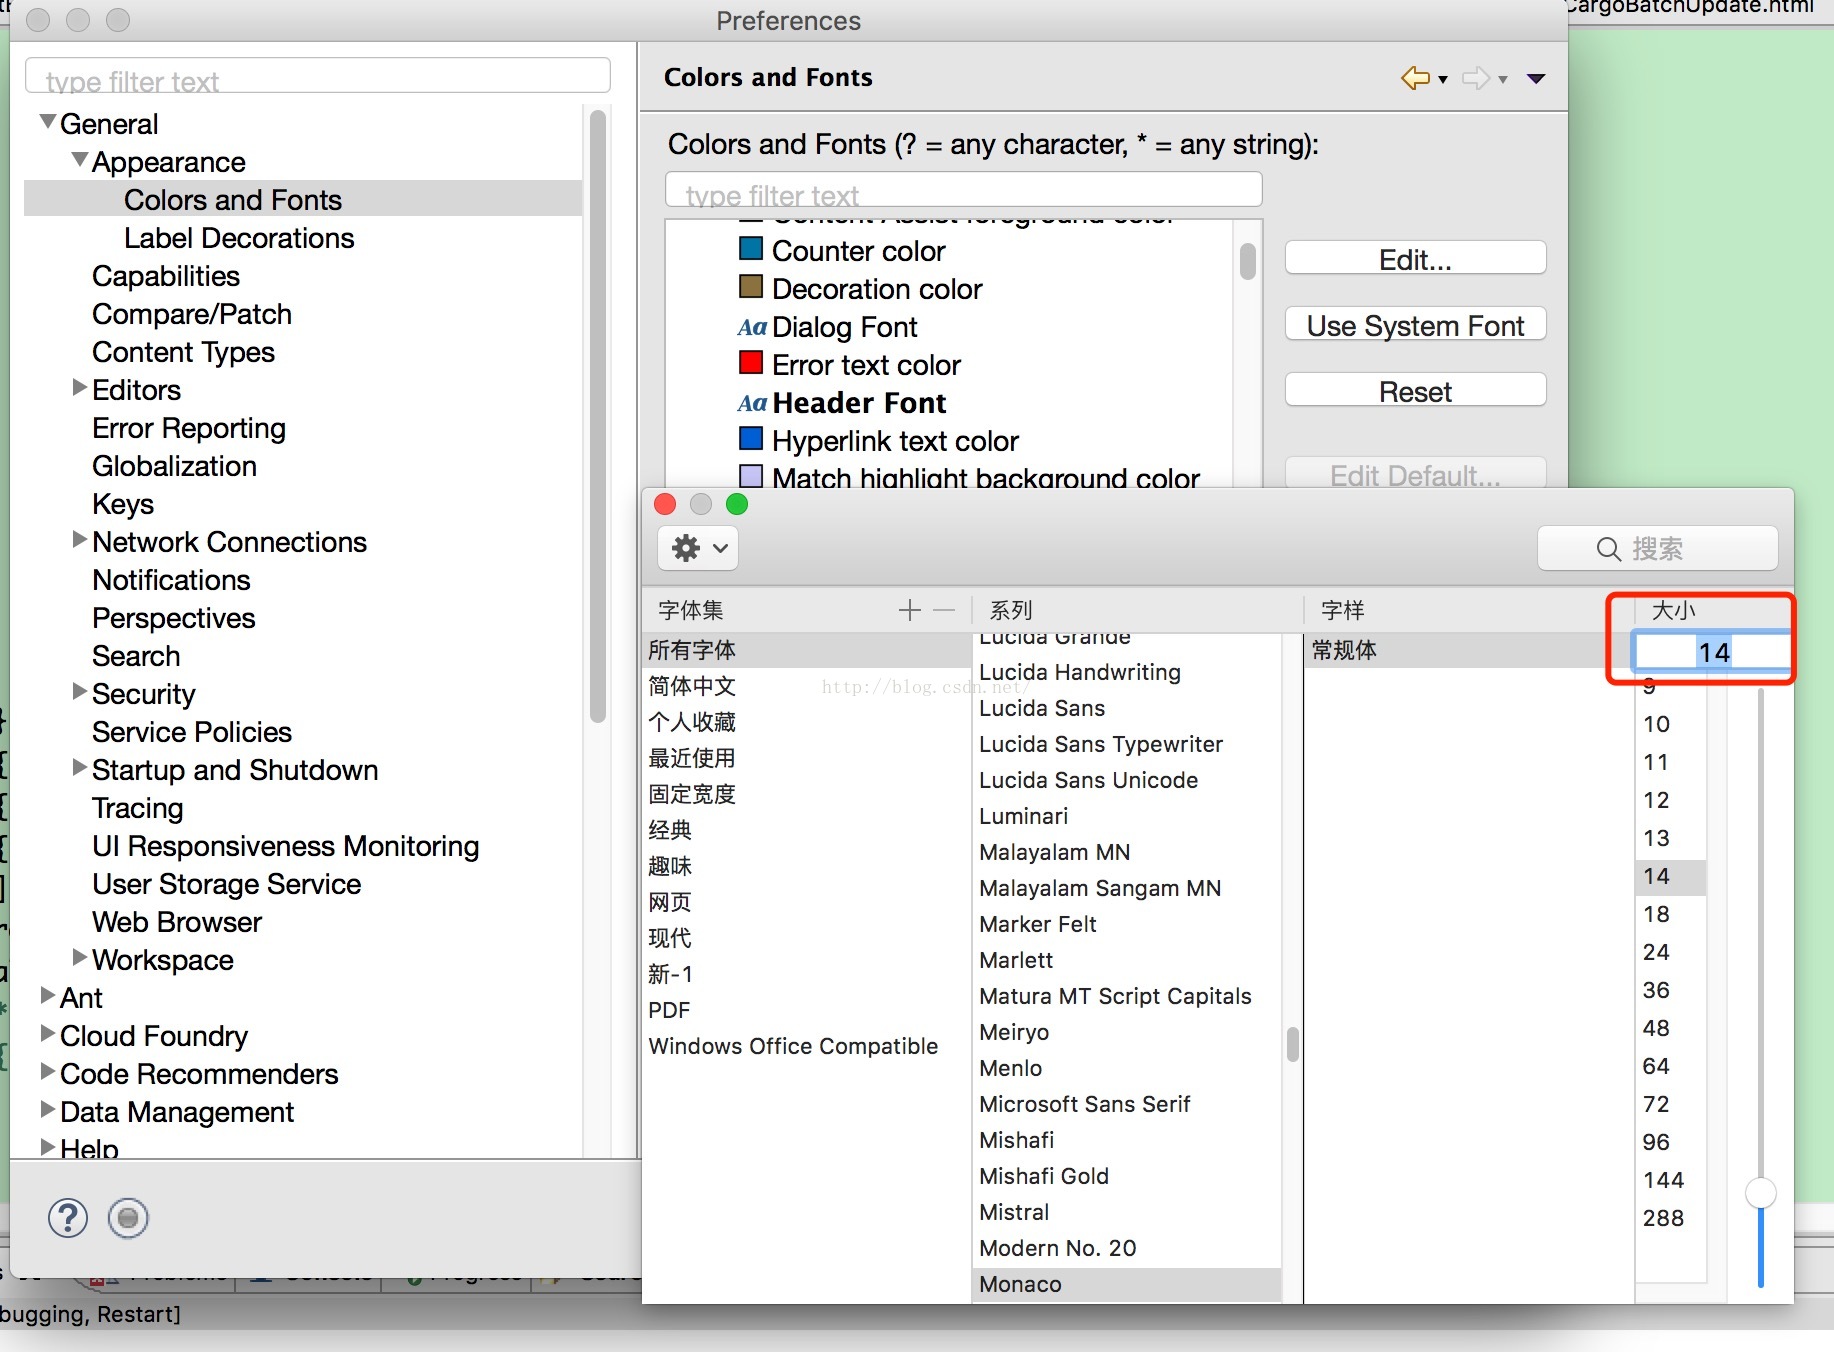1834x1352 pixels.
Task: Click the record preferences icon beside Help
Action: tap(128, 1218)
